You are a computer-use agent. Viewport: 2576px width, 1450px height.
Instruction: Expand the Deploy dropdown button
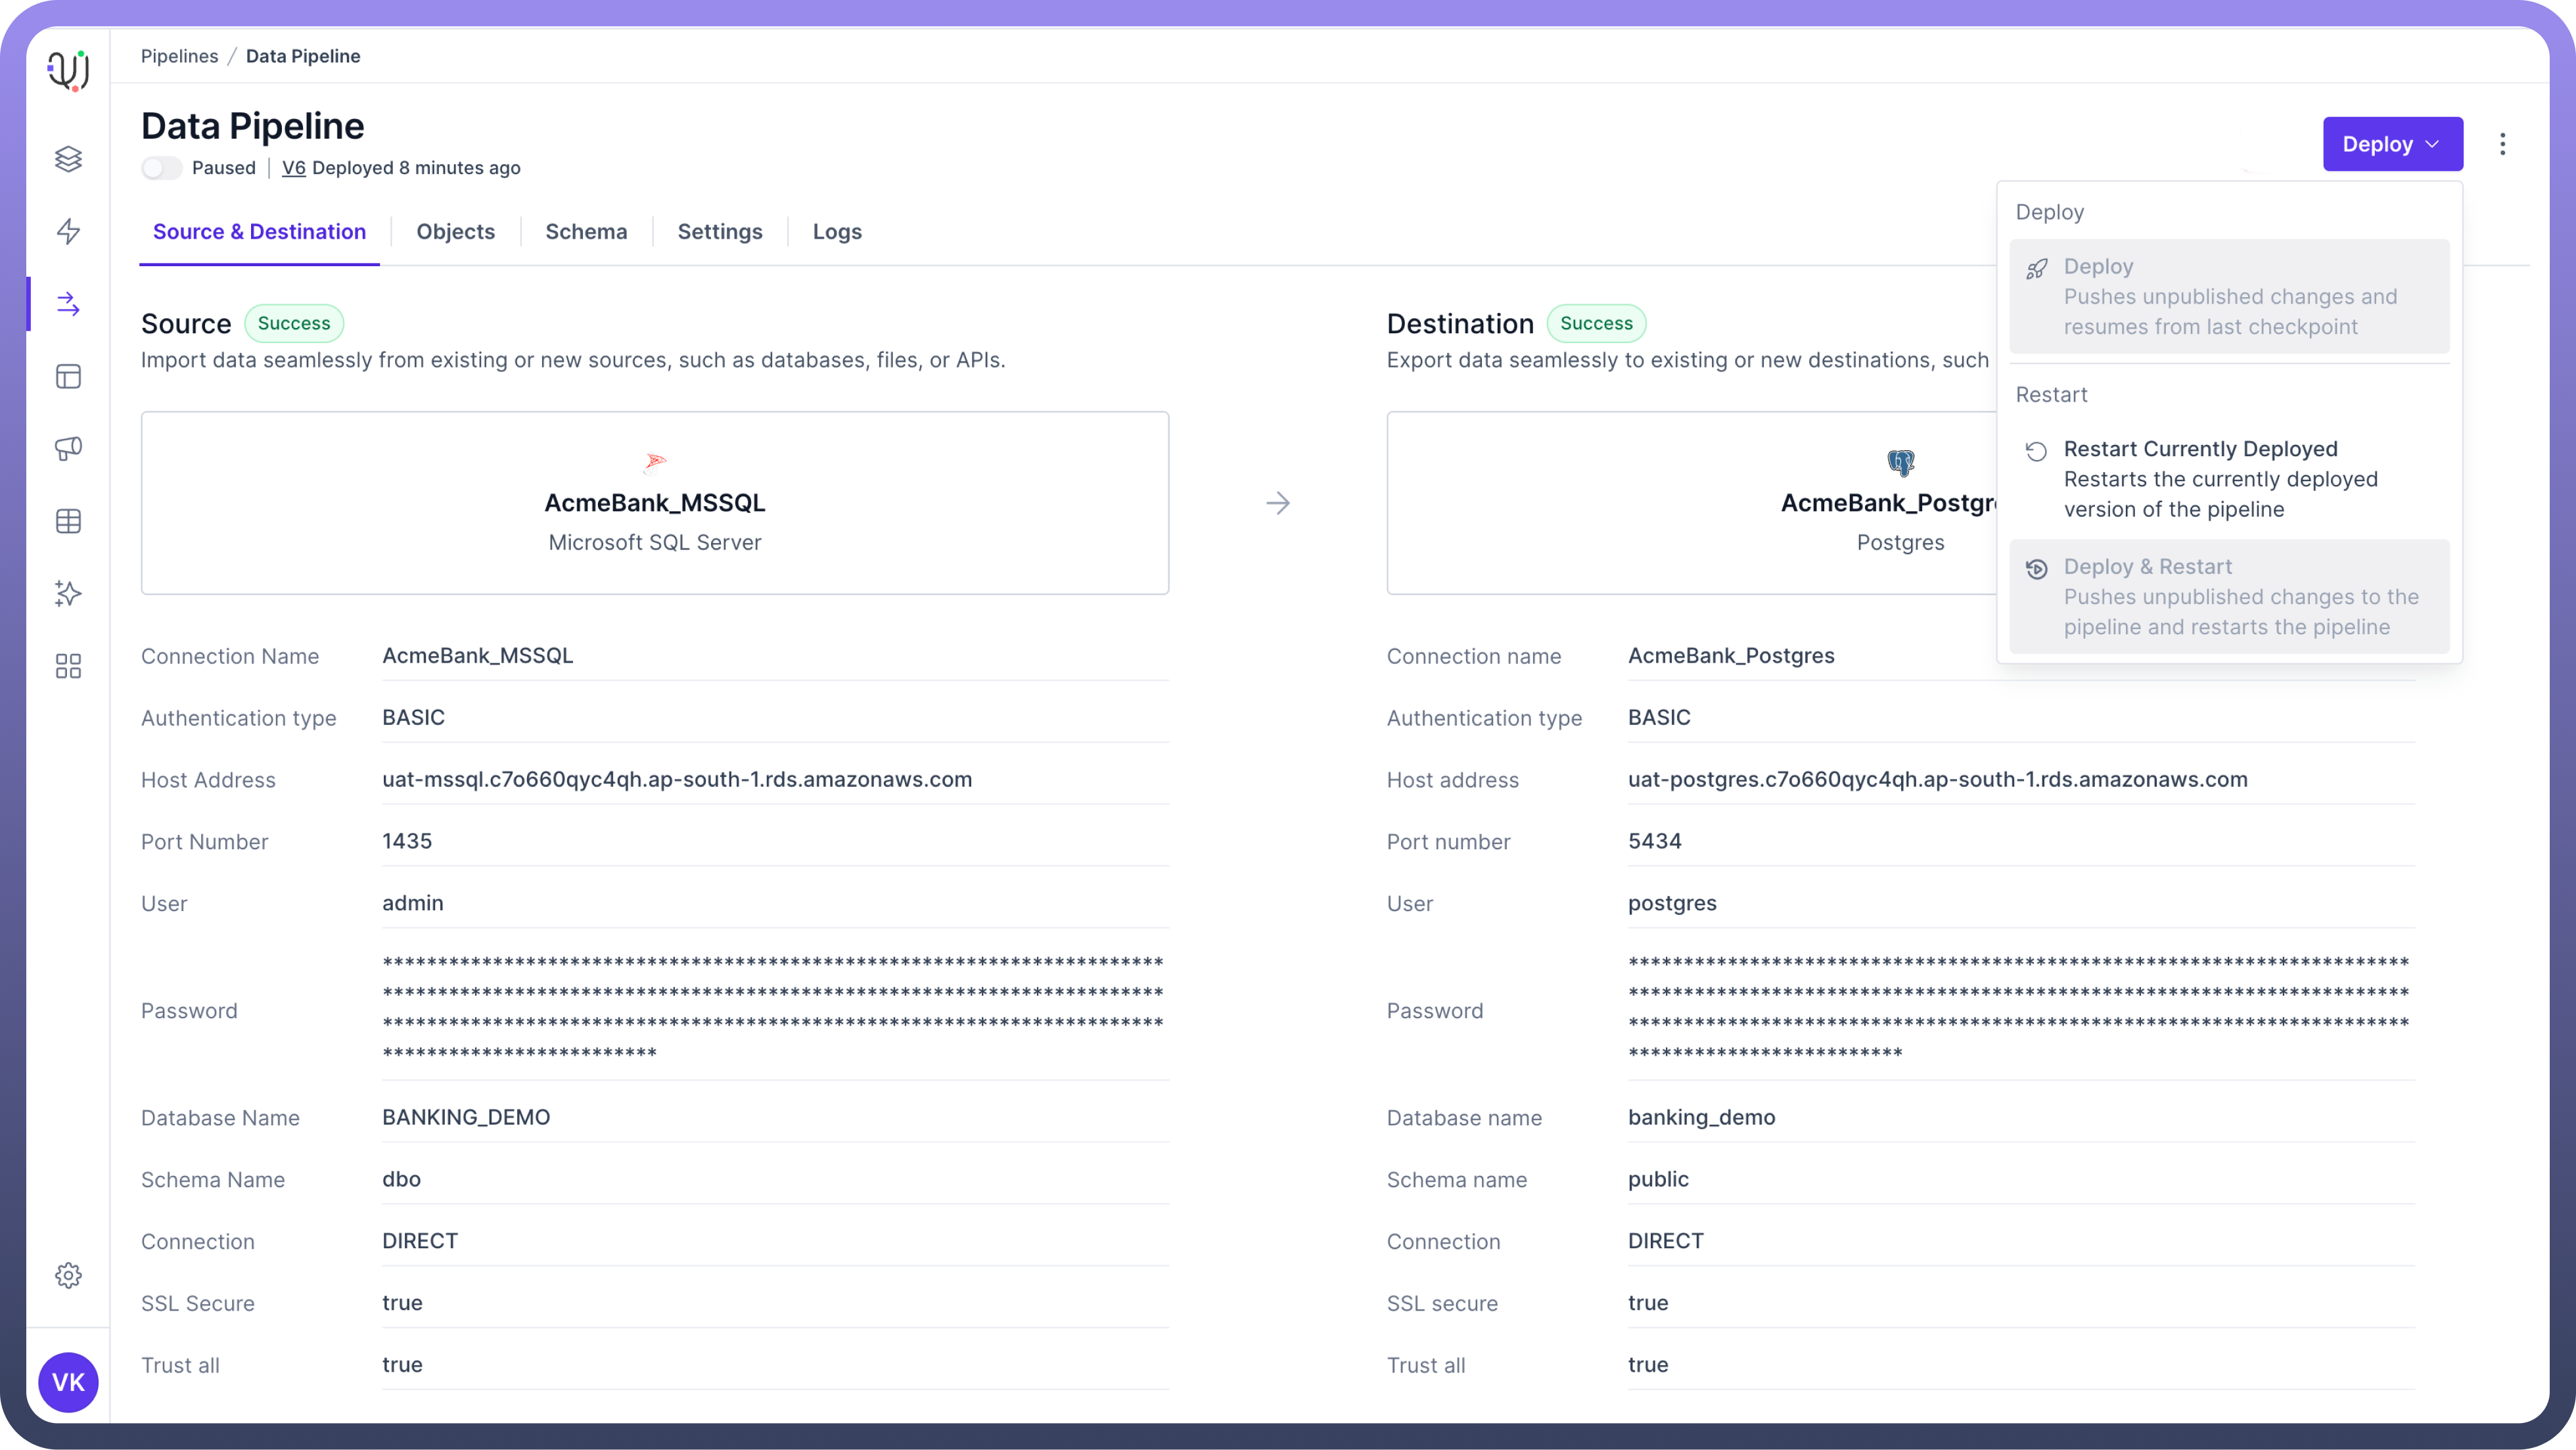[2392, 144]
